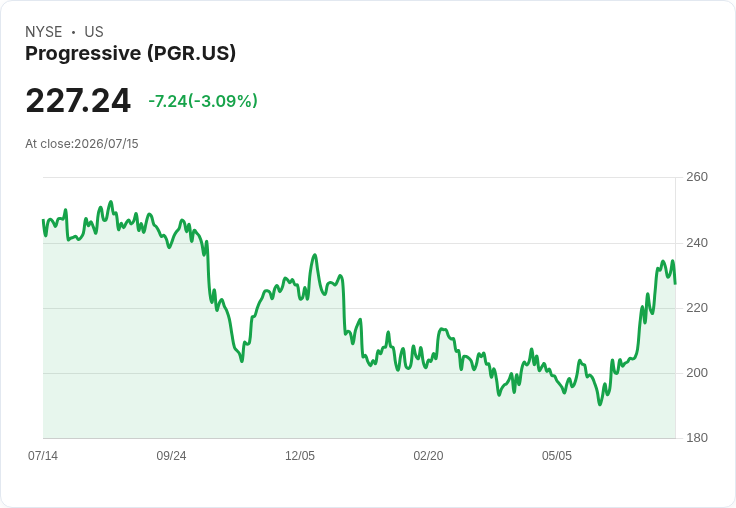Click the last data point of the line
Screen dimensions: 736x508
click(675, 284)
